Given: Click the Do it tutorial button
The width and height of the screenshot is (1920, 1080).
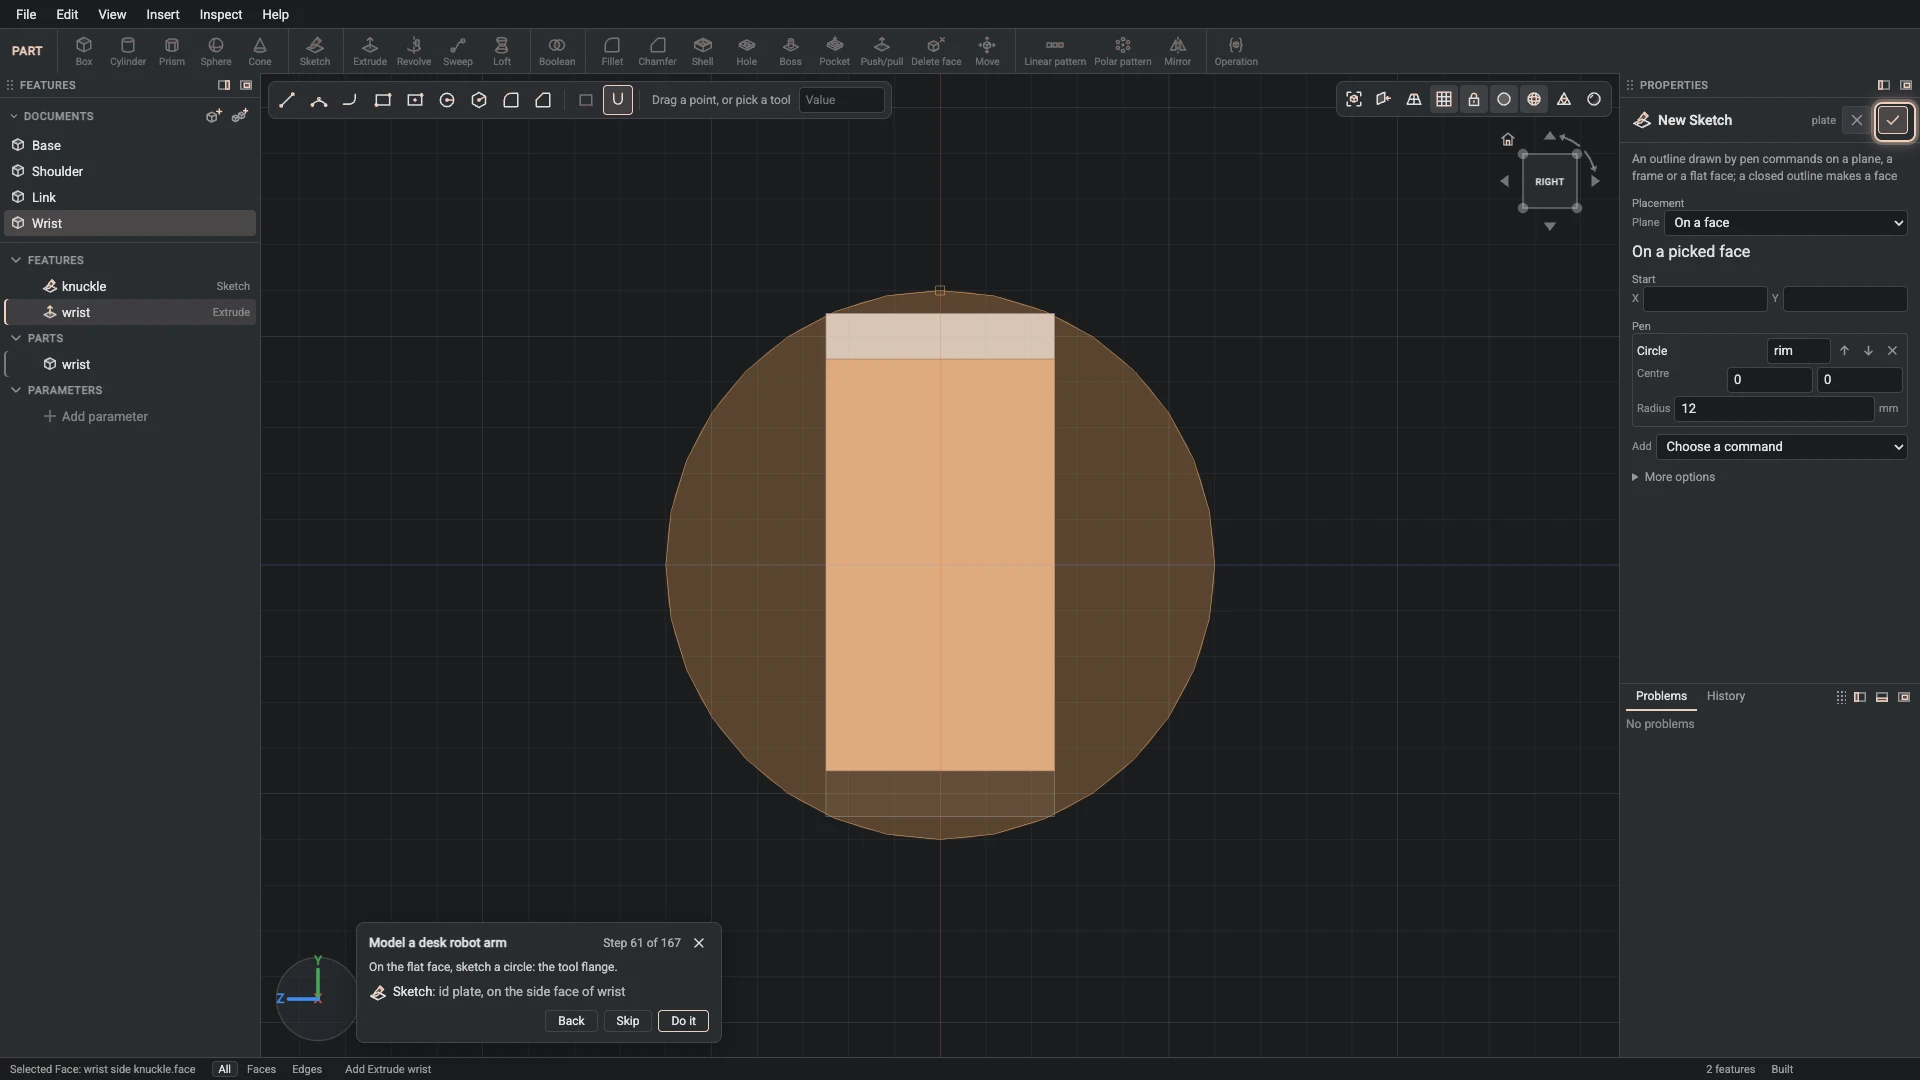Looking at the screenshot, I should tap(683, 1021).
